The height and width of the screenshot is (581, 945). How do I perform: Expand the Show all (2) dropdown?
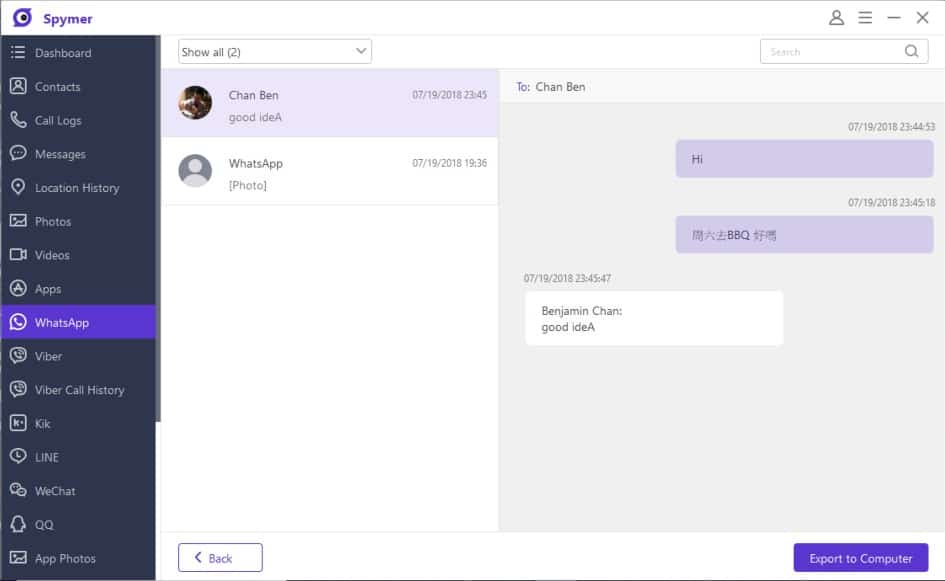click(x=275, y=52)
